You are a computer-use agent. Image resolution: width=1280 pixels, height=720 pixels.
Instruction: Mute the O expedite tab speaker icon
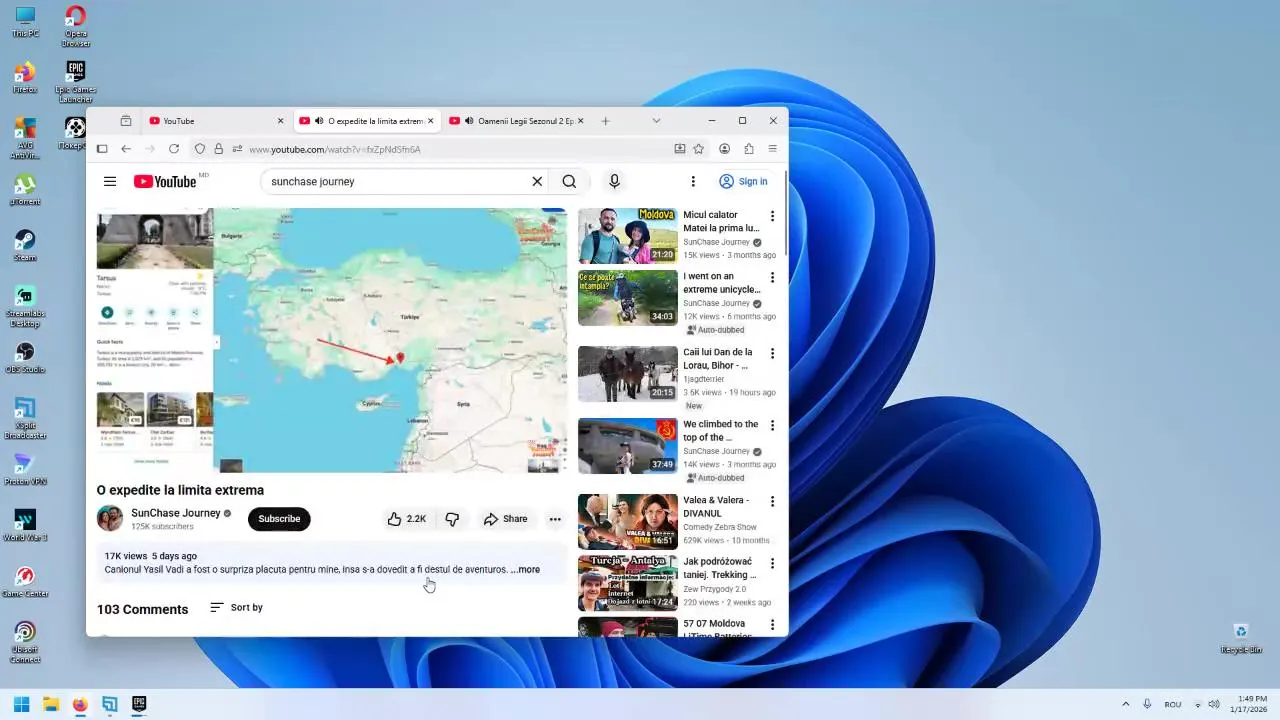click(319, 121)
